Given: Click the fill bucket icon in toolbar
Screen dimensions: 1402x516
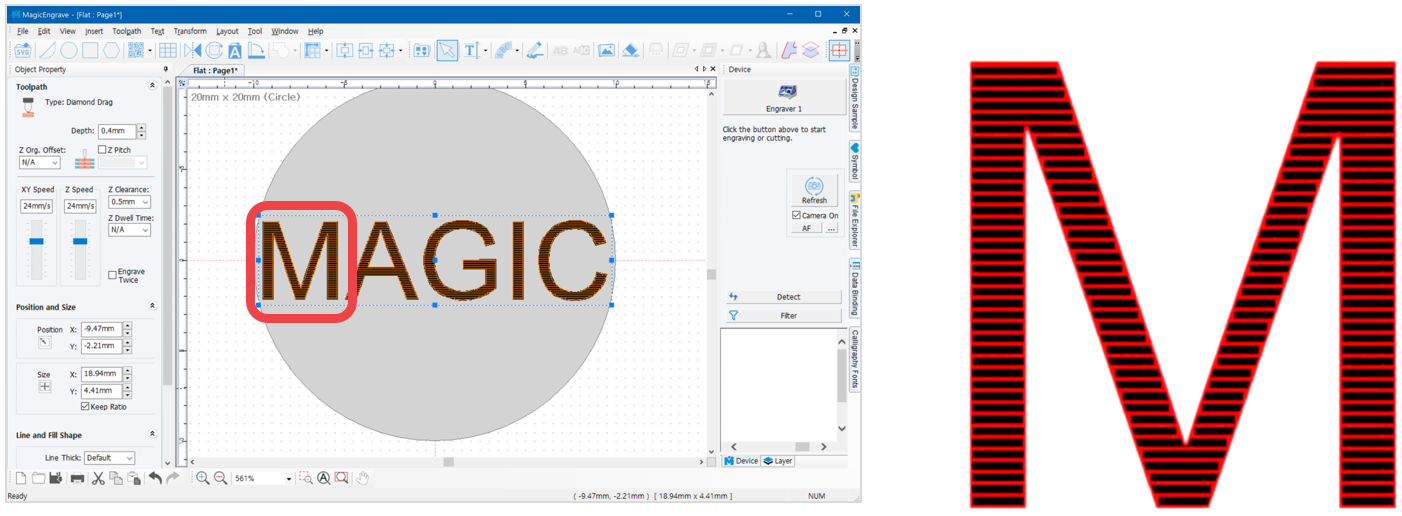Looking at the screenshot, I should (x=631, y=50).
